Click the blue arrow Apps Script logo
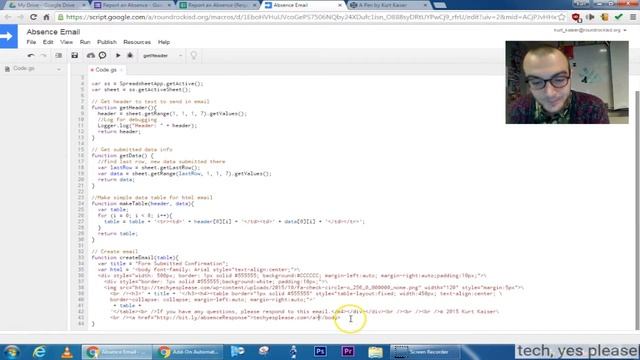 pos(9,36)
